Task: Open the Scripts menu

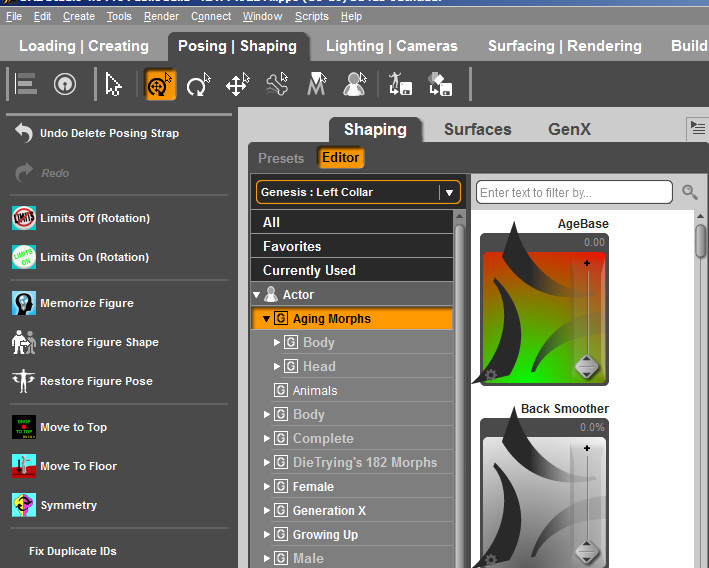Action: (312, 16)
